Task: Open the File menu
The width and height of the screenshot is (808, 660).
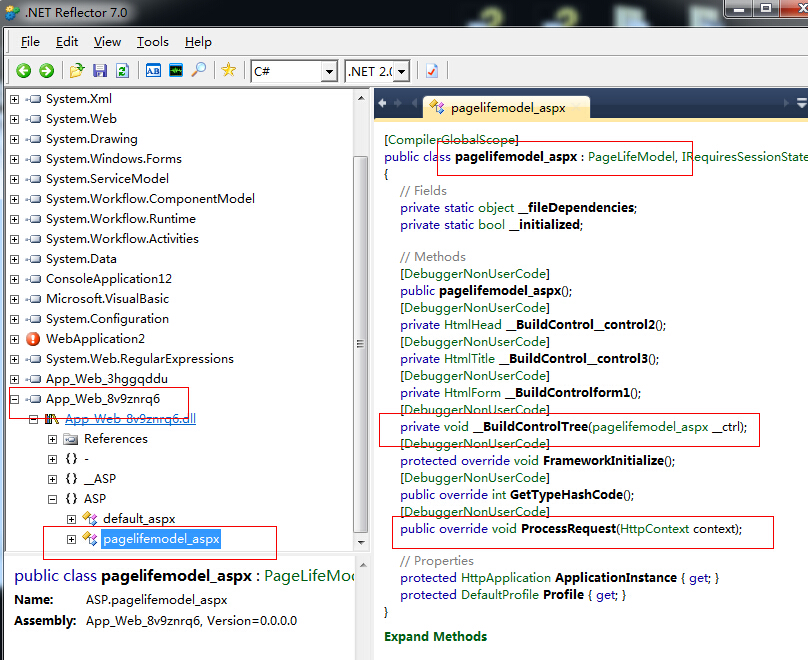Action: (30, 42)
